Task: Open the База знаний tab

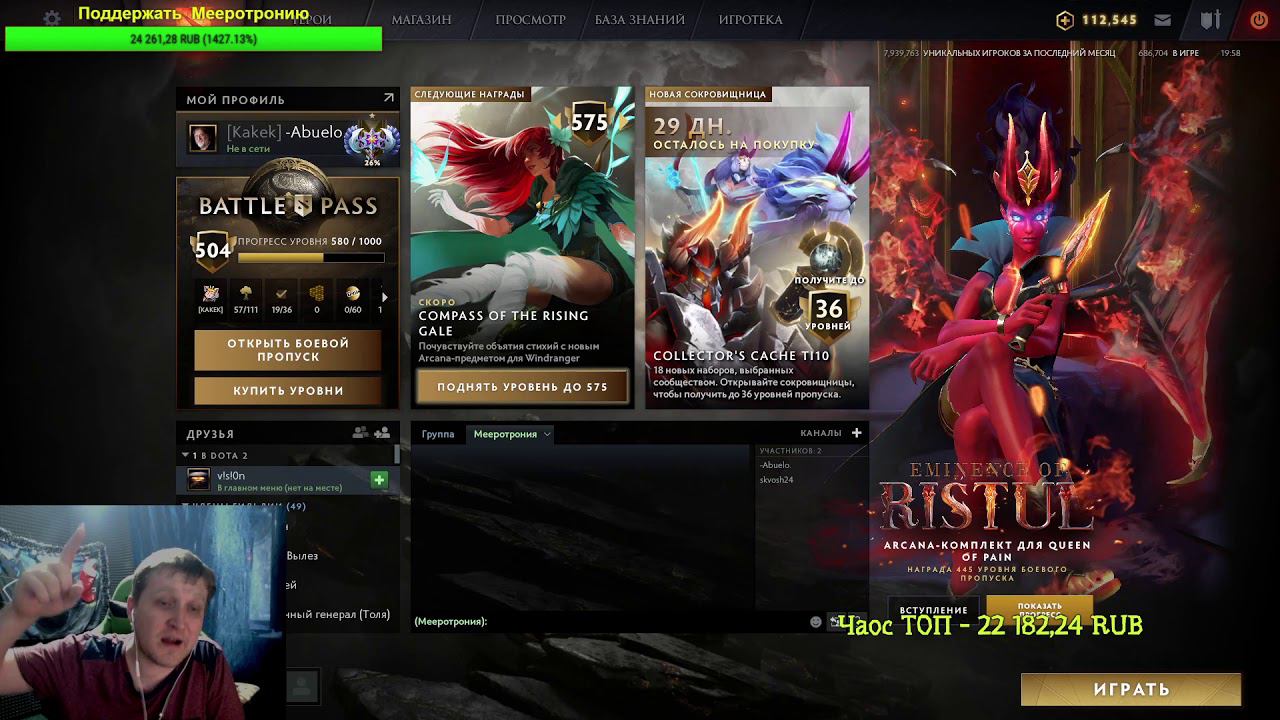Action: pyautogui.click(x=640, y=19)
